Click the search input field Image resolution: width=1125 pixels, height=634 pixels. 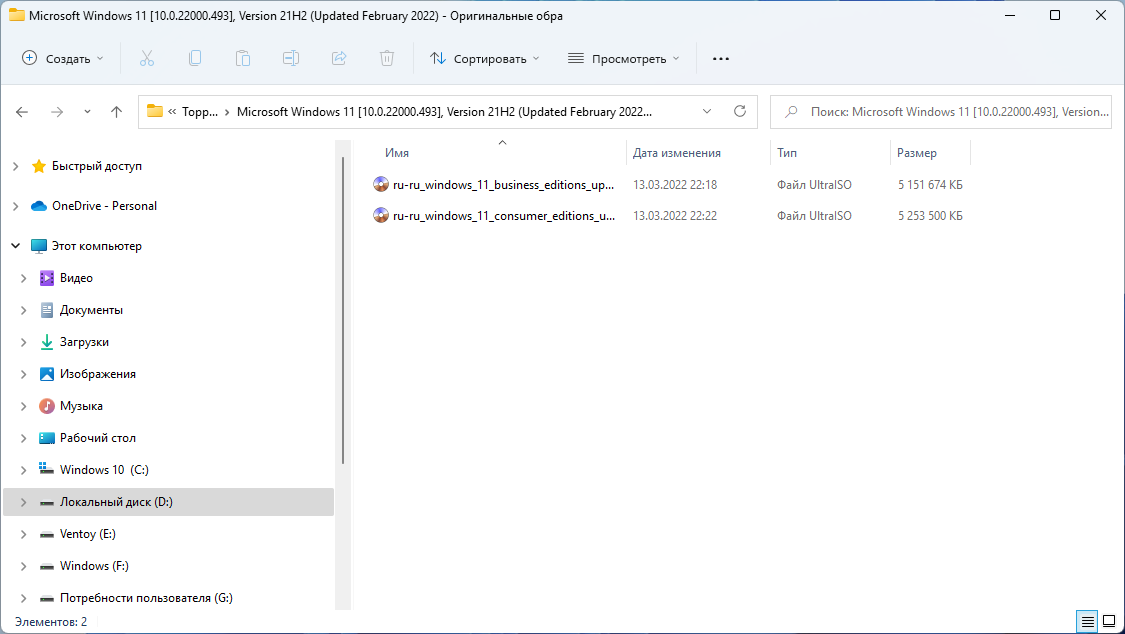point(941,112)
